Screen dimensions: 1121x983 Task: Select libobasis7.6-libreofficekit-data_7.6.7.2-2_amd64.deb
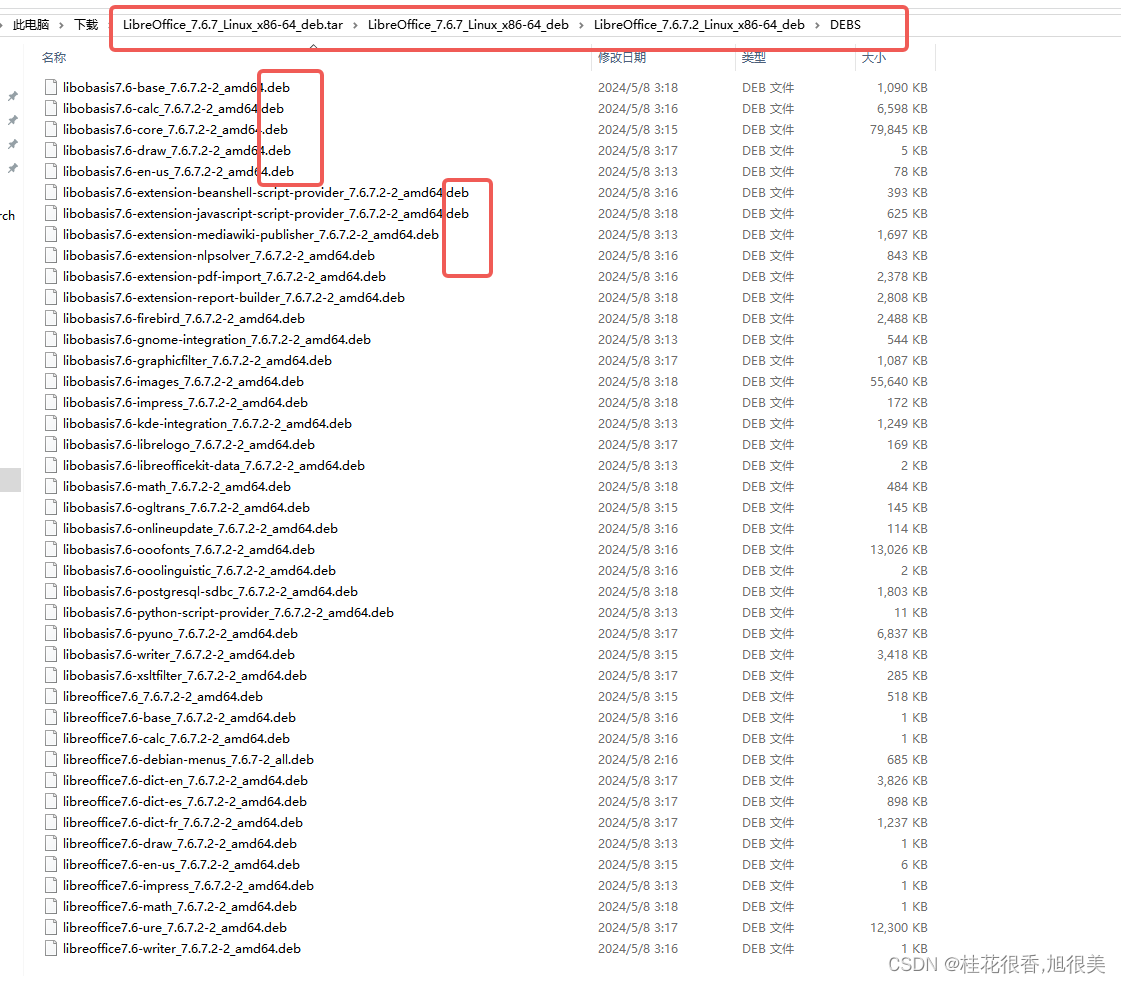(214, 465)
